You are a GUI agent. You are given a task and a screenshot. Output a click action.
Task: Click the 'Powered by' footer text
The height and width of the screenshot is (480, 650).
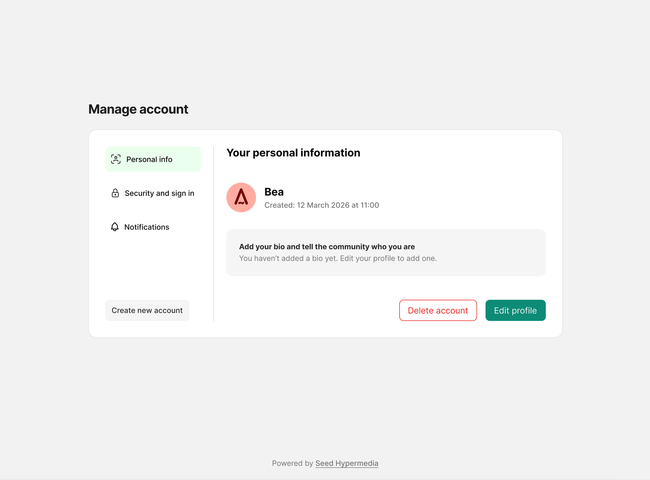pos(292,463)
